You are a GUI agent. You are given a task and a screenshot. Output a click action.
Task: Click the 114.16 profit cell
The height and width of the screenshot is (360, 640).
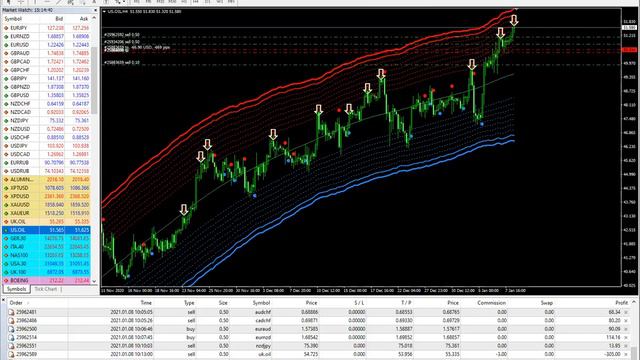click(613, 338)
